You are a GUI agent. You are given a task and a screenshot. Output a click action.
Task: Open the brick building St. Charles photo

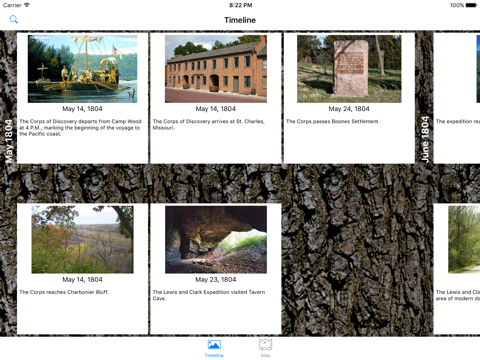click(x=216, y=69)
